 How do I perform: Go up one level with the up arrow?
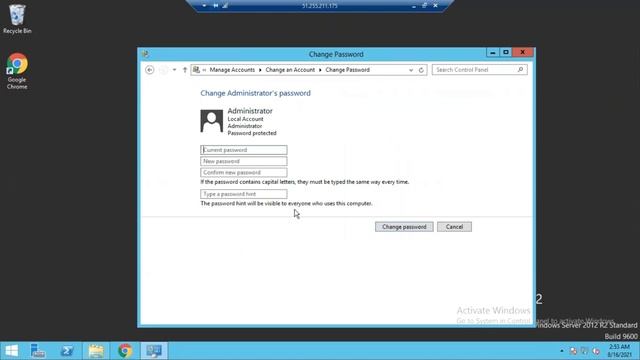184,70
